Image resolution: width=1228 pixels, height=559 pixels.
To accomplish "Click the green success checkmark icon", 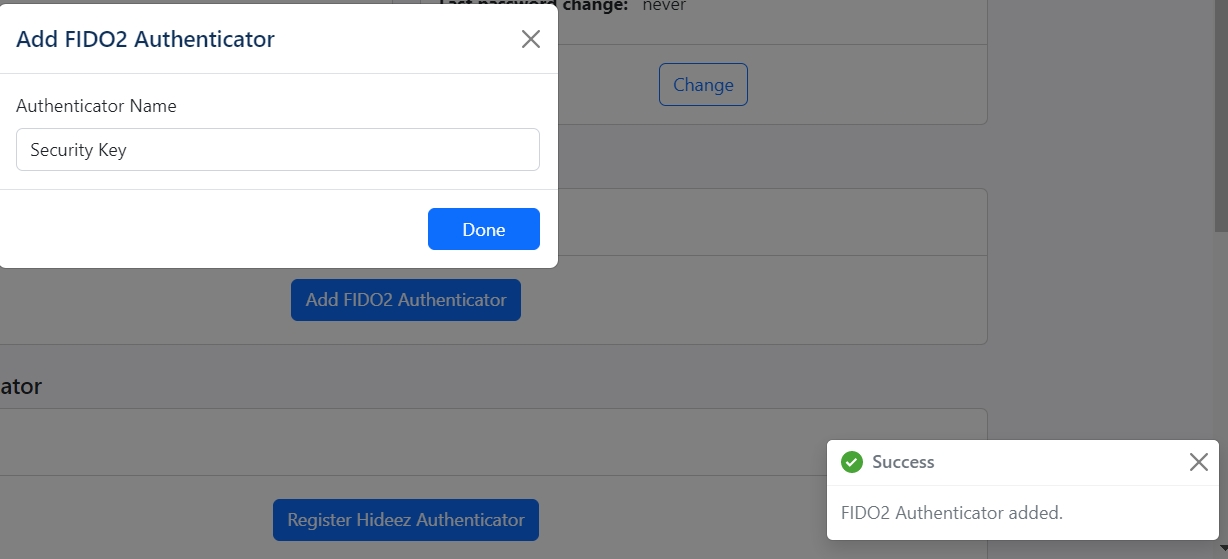I will tap(852, 462).
